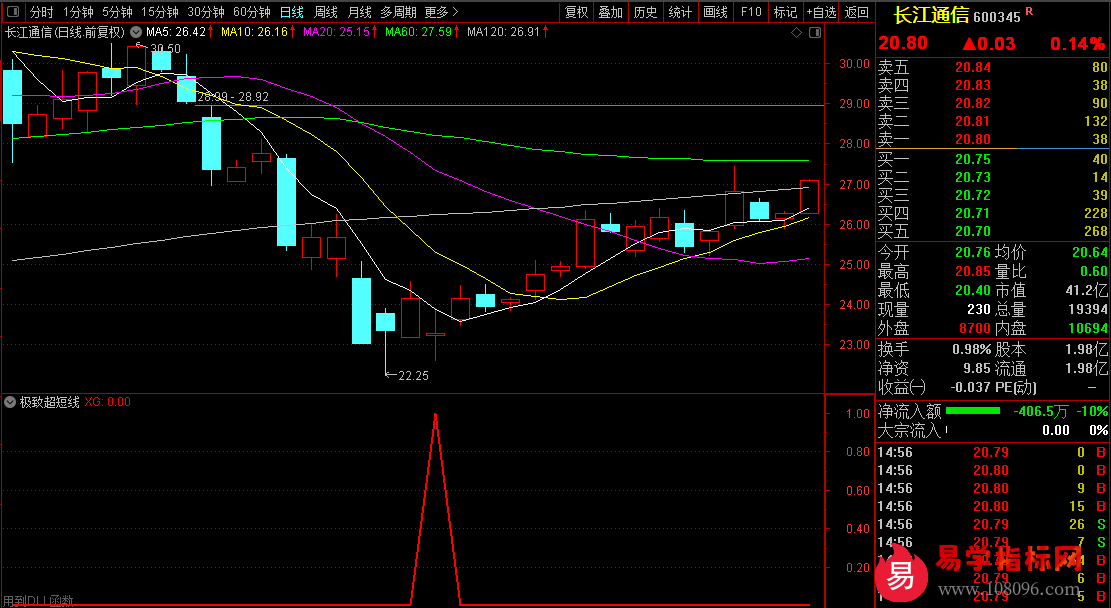Click the MA20: 25.15 indicator label
Screen dimensions: 1111x608
[337, 33]
